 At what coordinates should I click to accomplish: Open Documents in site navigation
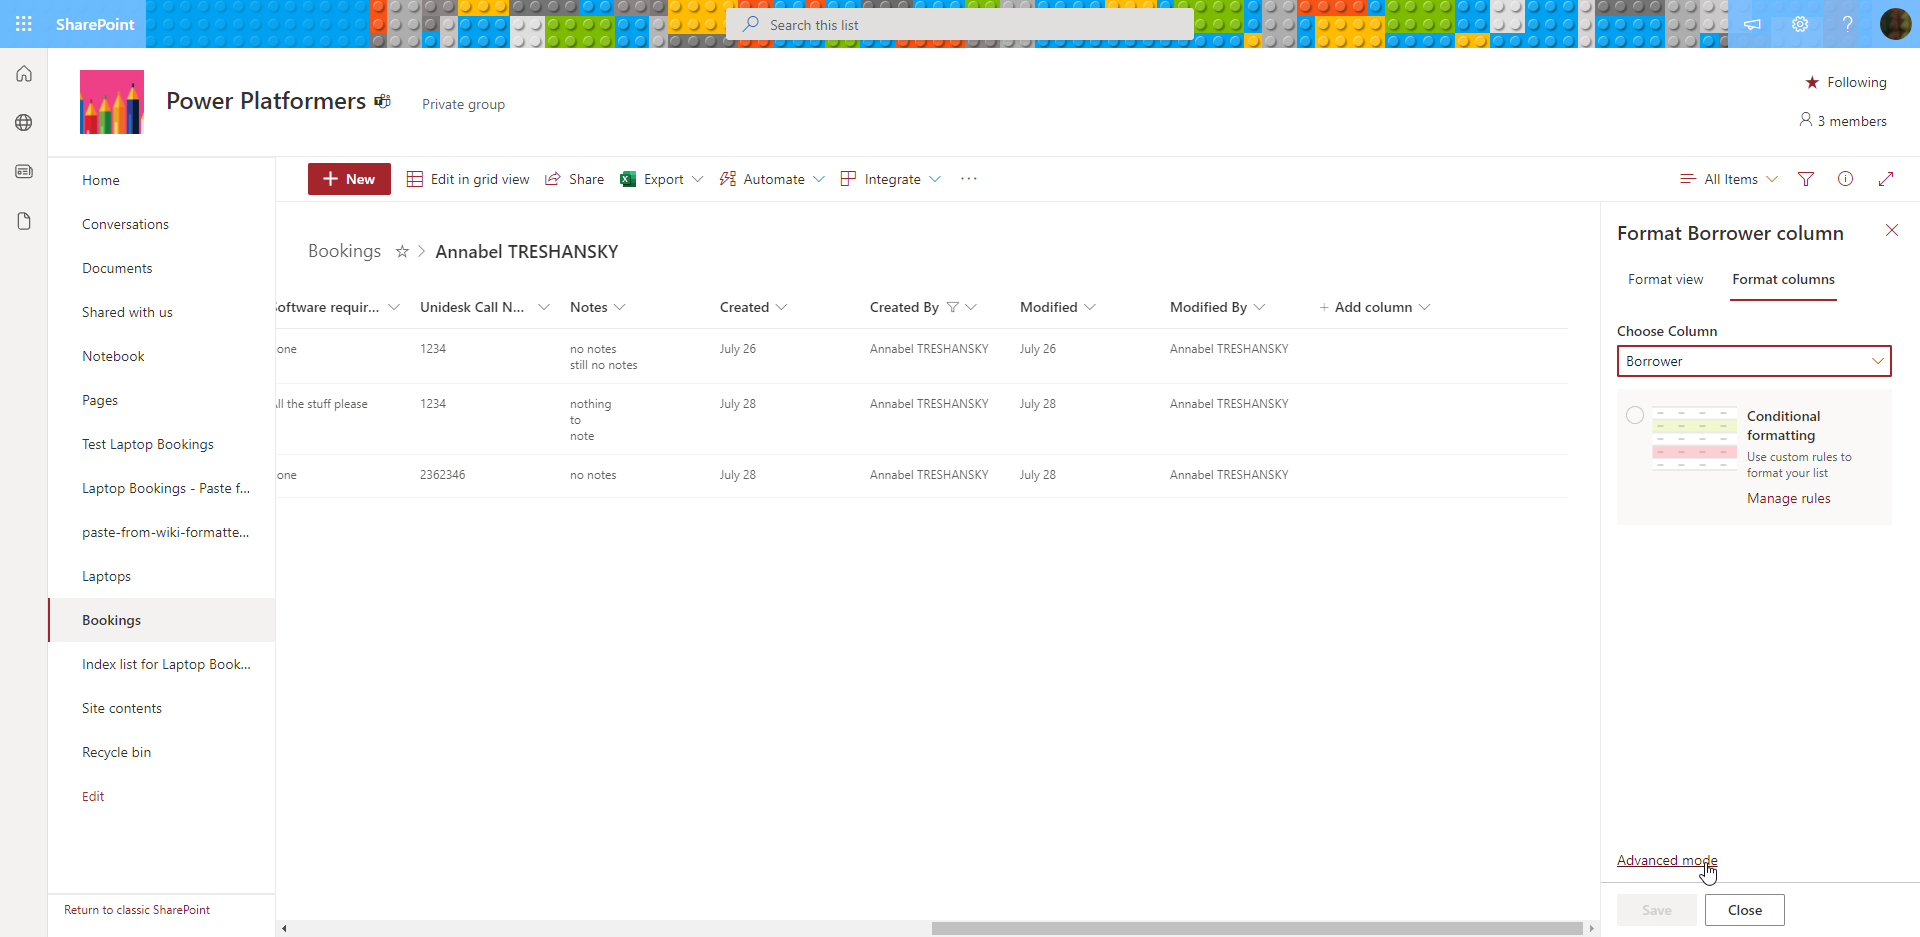coord(117,268)
